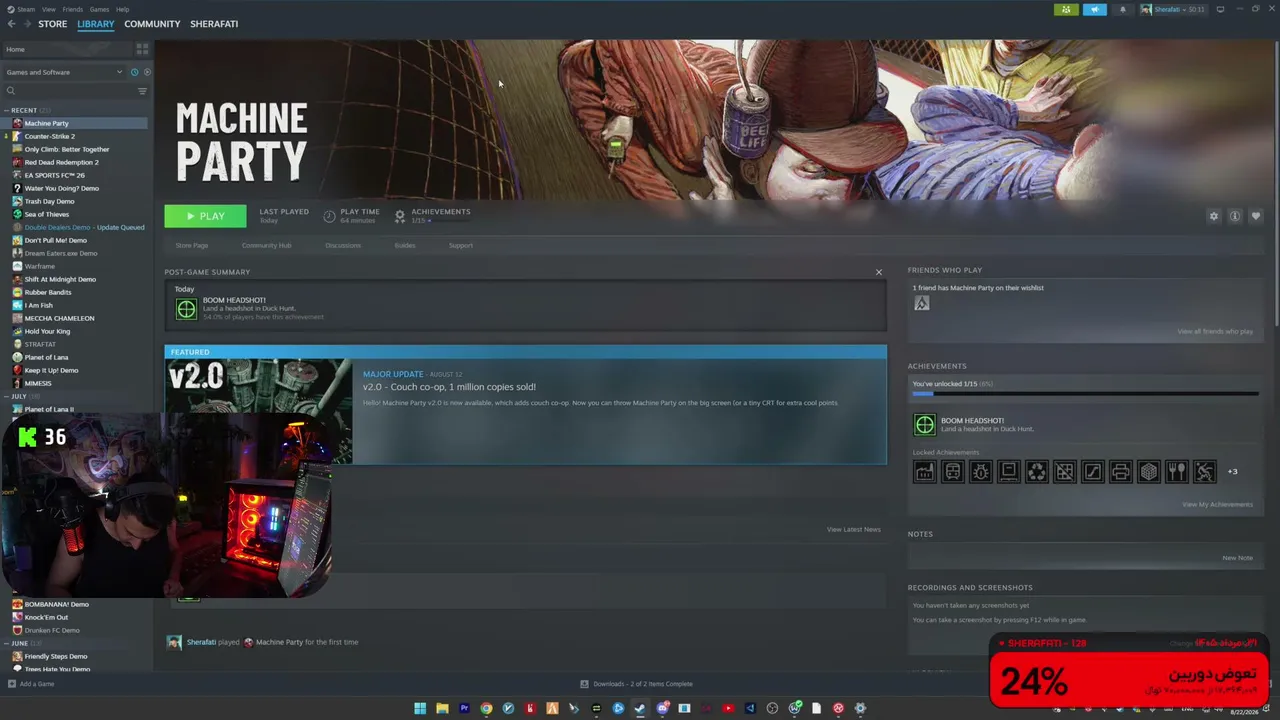Open Discord from the taskbar

click(662, 709)
